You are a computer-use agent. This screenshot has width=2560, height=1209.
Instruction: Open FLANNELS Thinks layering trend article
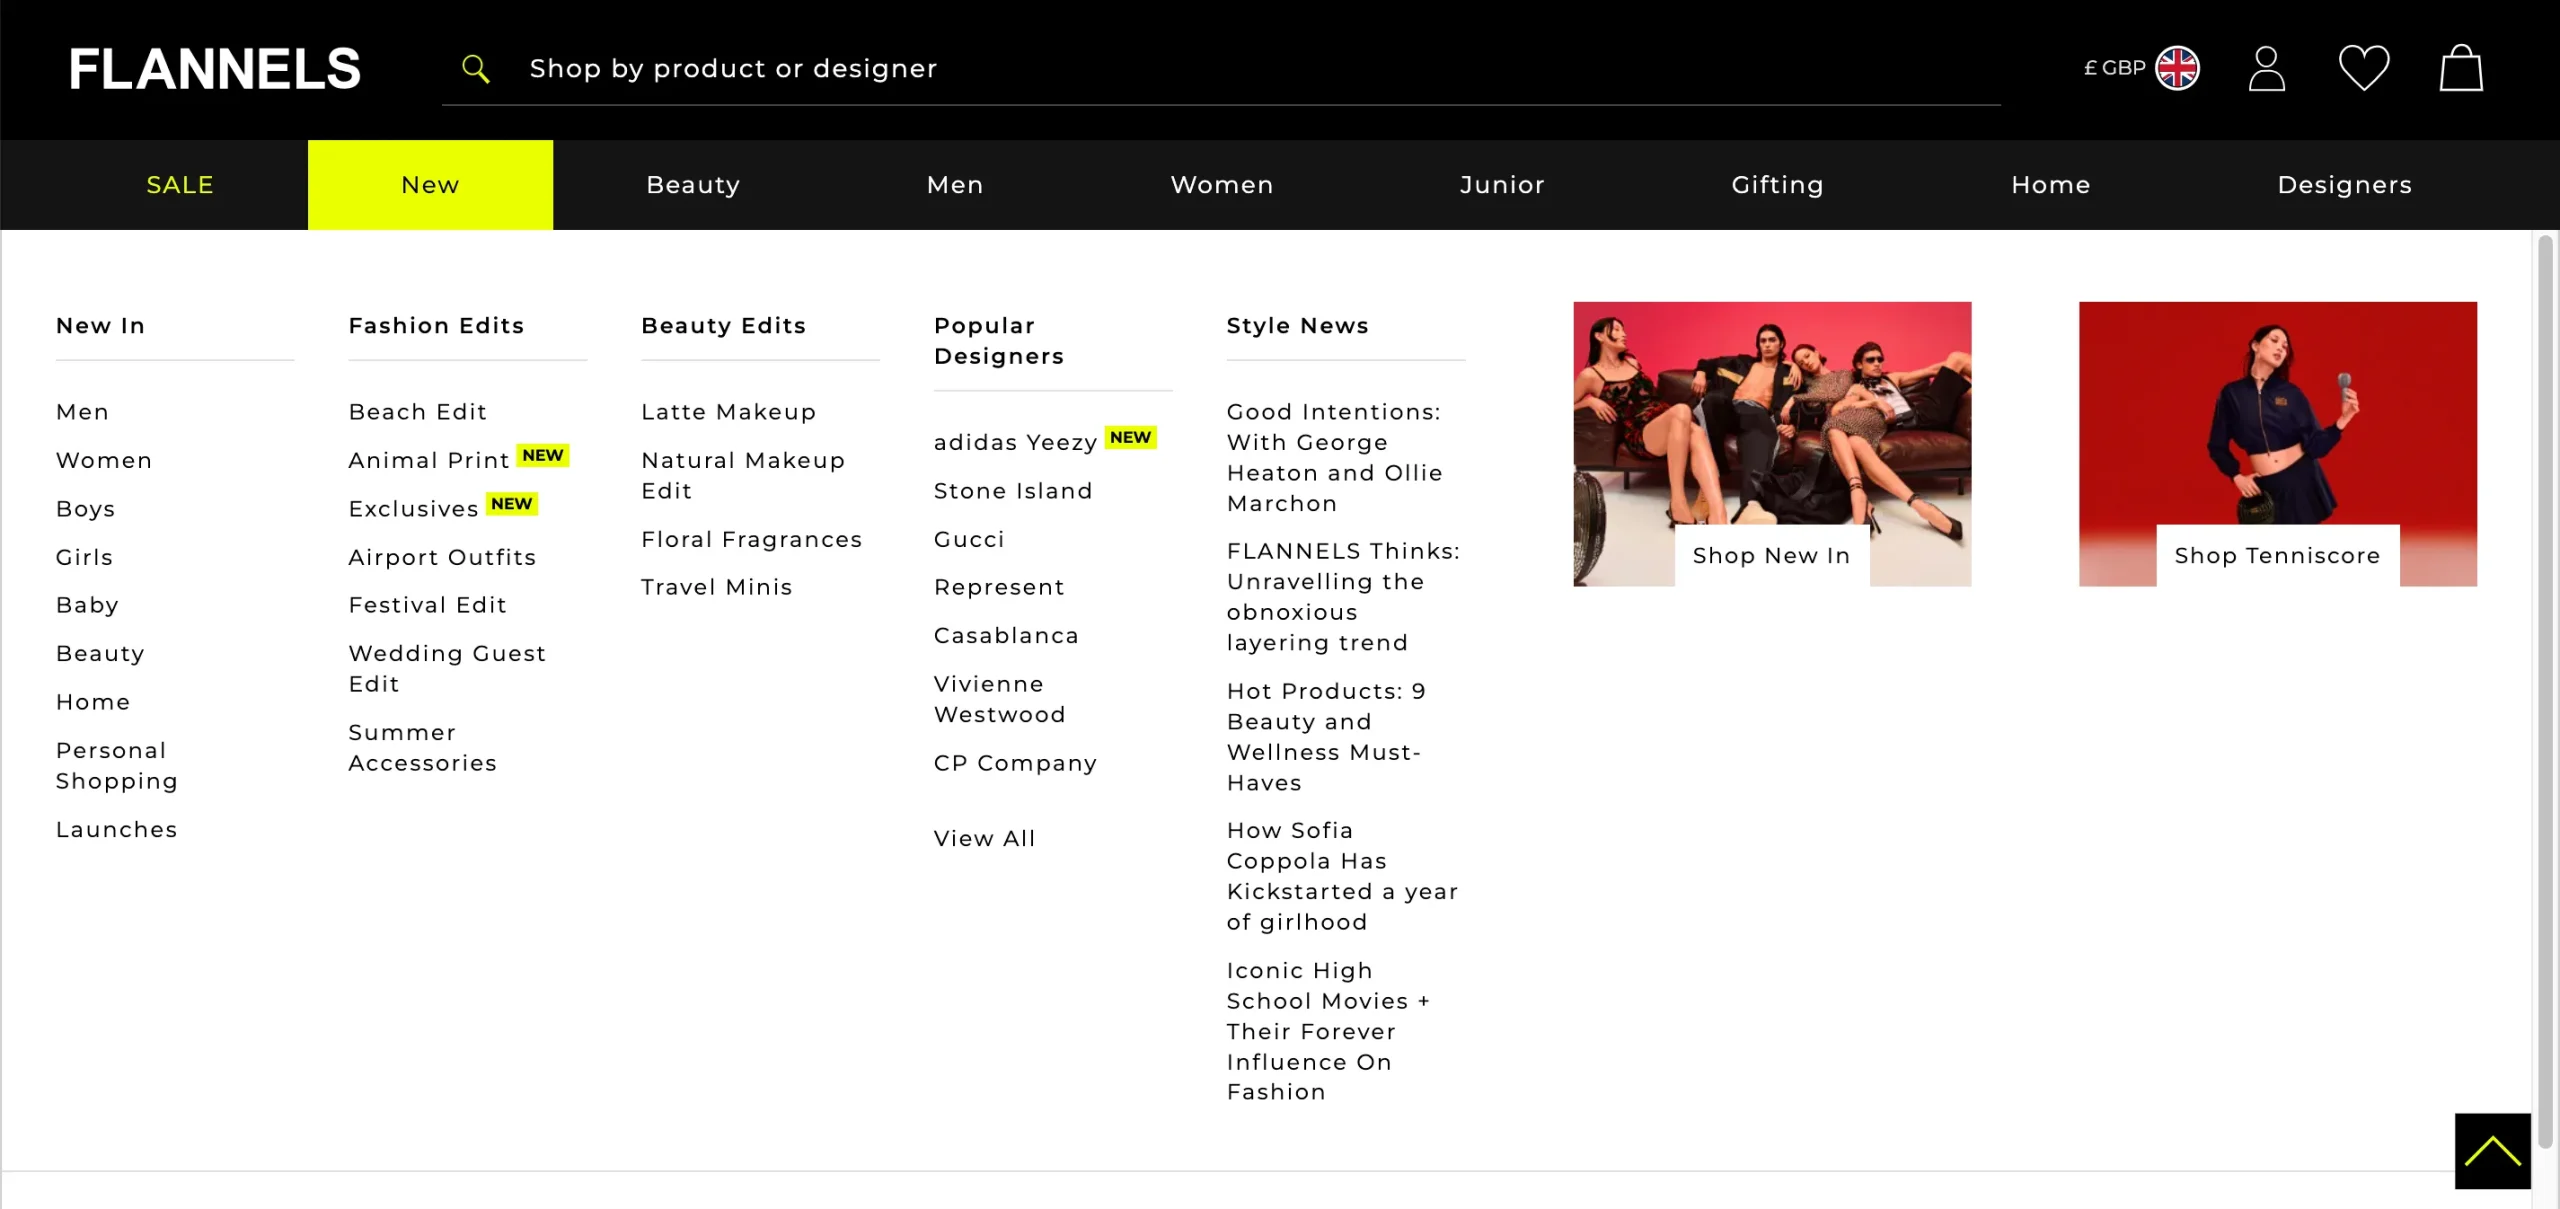(1343, 597)
